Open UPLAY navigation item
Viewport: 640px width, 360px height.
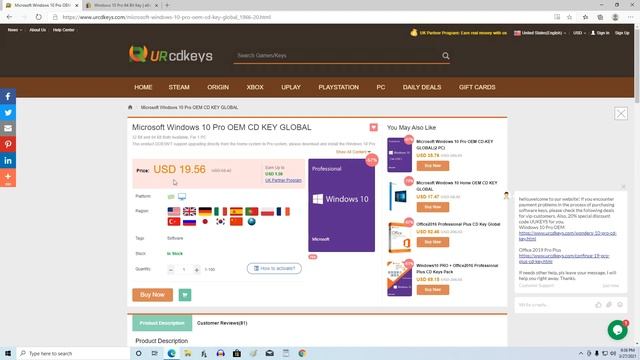point(291,87)
